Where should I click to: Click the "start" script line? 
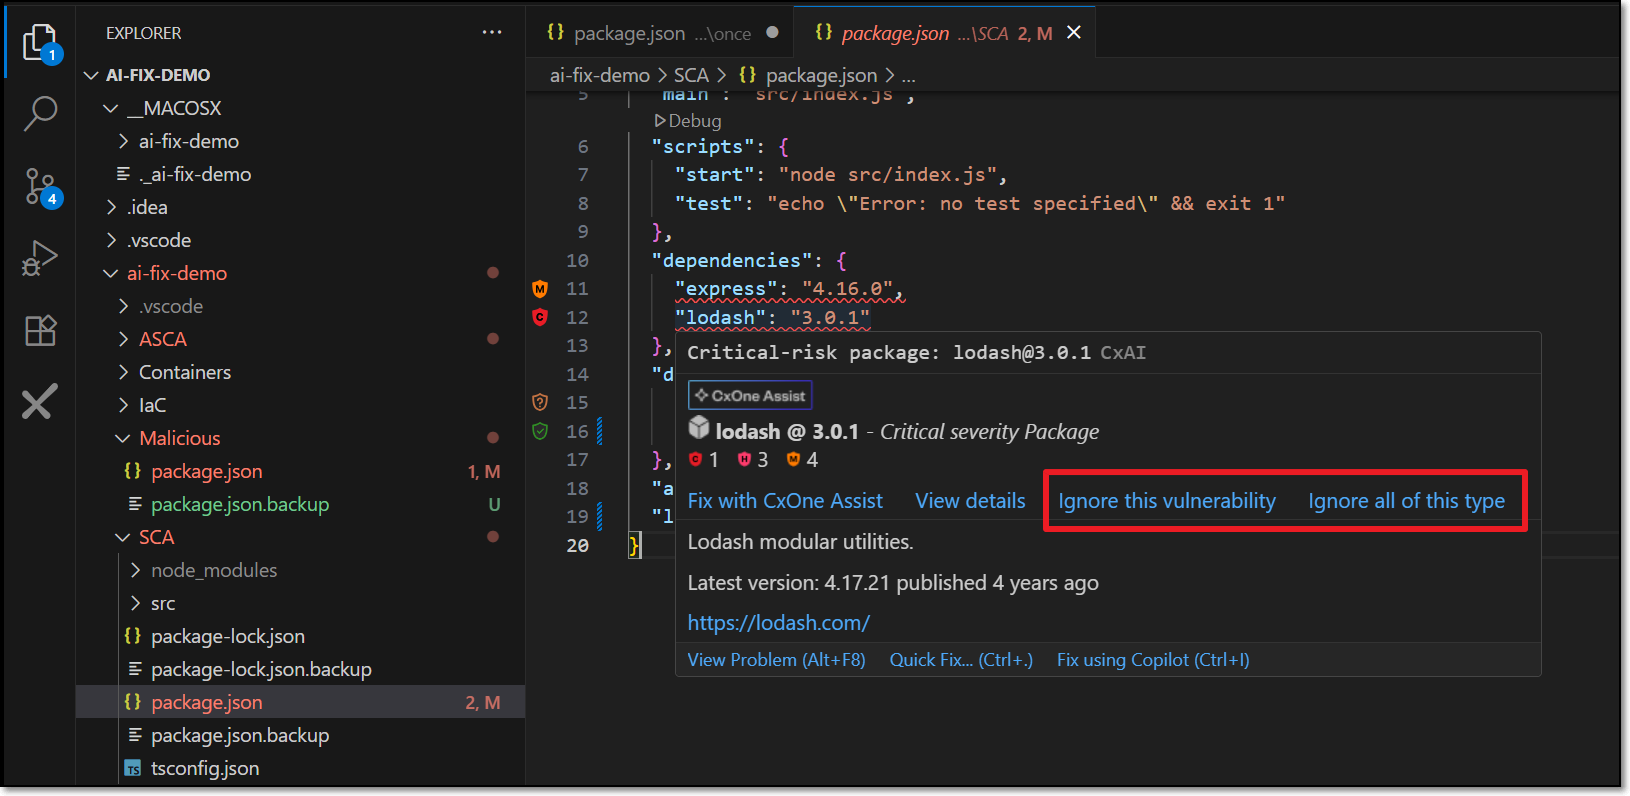tap(840, 175)
